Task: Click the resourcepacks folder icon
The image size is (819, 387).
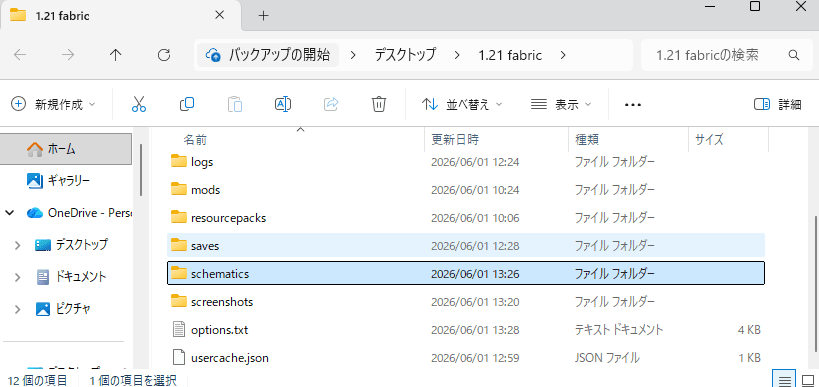Action: coord(179,217)
